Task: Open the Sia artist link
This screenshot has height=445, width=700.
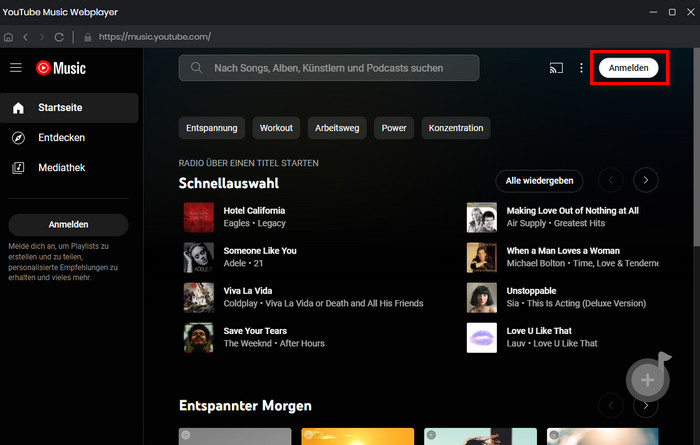Action: pyautogui.click(x=512, y=304)
